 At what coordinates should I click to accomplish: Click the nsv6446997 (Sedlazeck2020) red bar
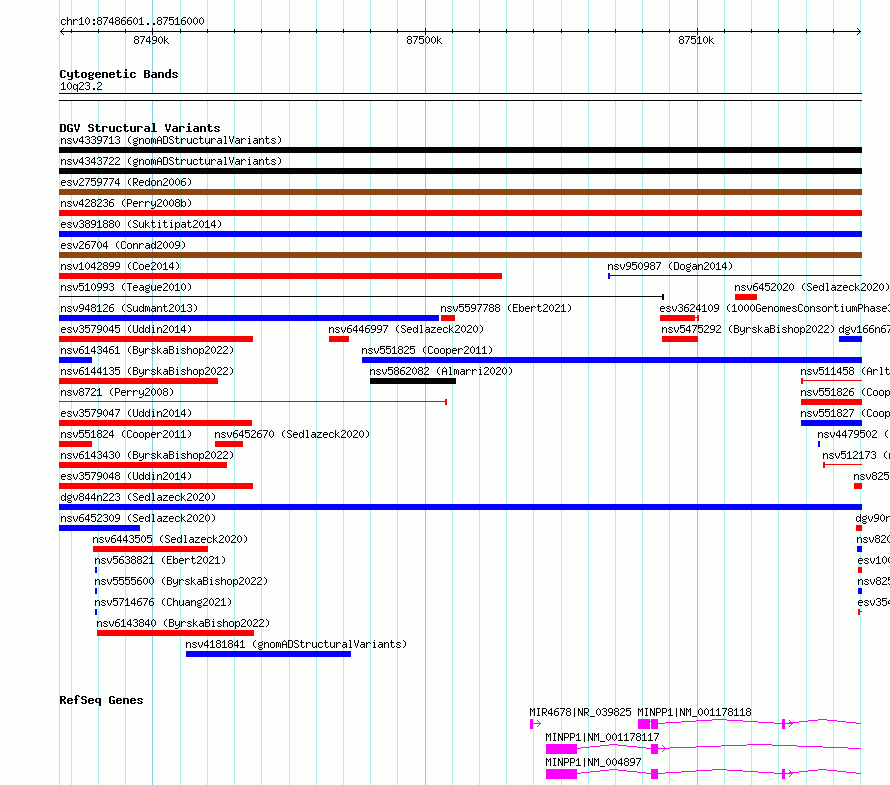(339, 339)
